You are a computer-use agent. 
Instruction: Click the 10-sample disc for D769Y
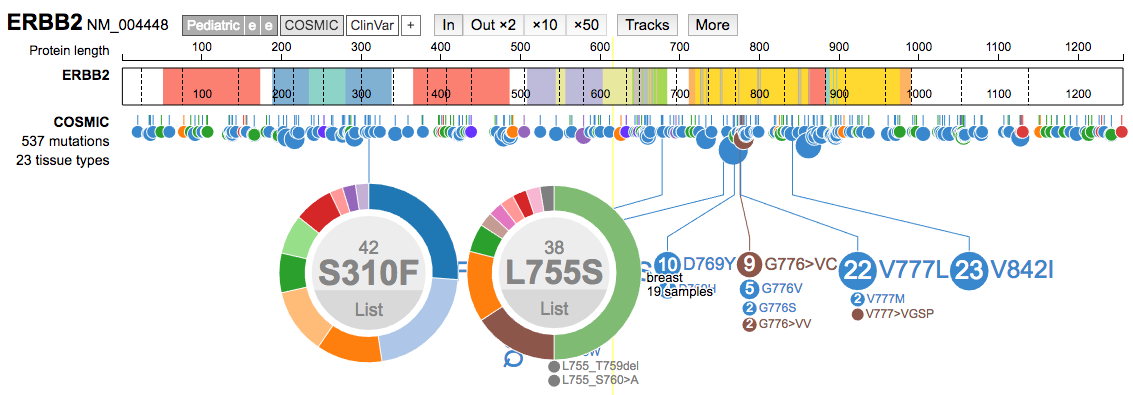[x=667, y=264]
